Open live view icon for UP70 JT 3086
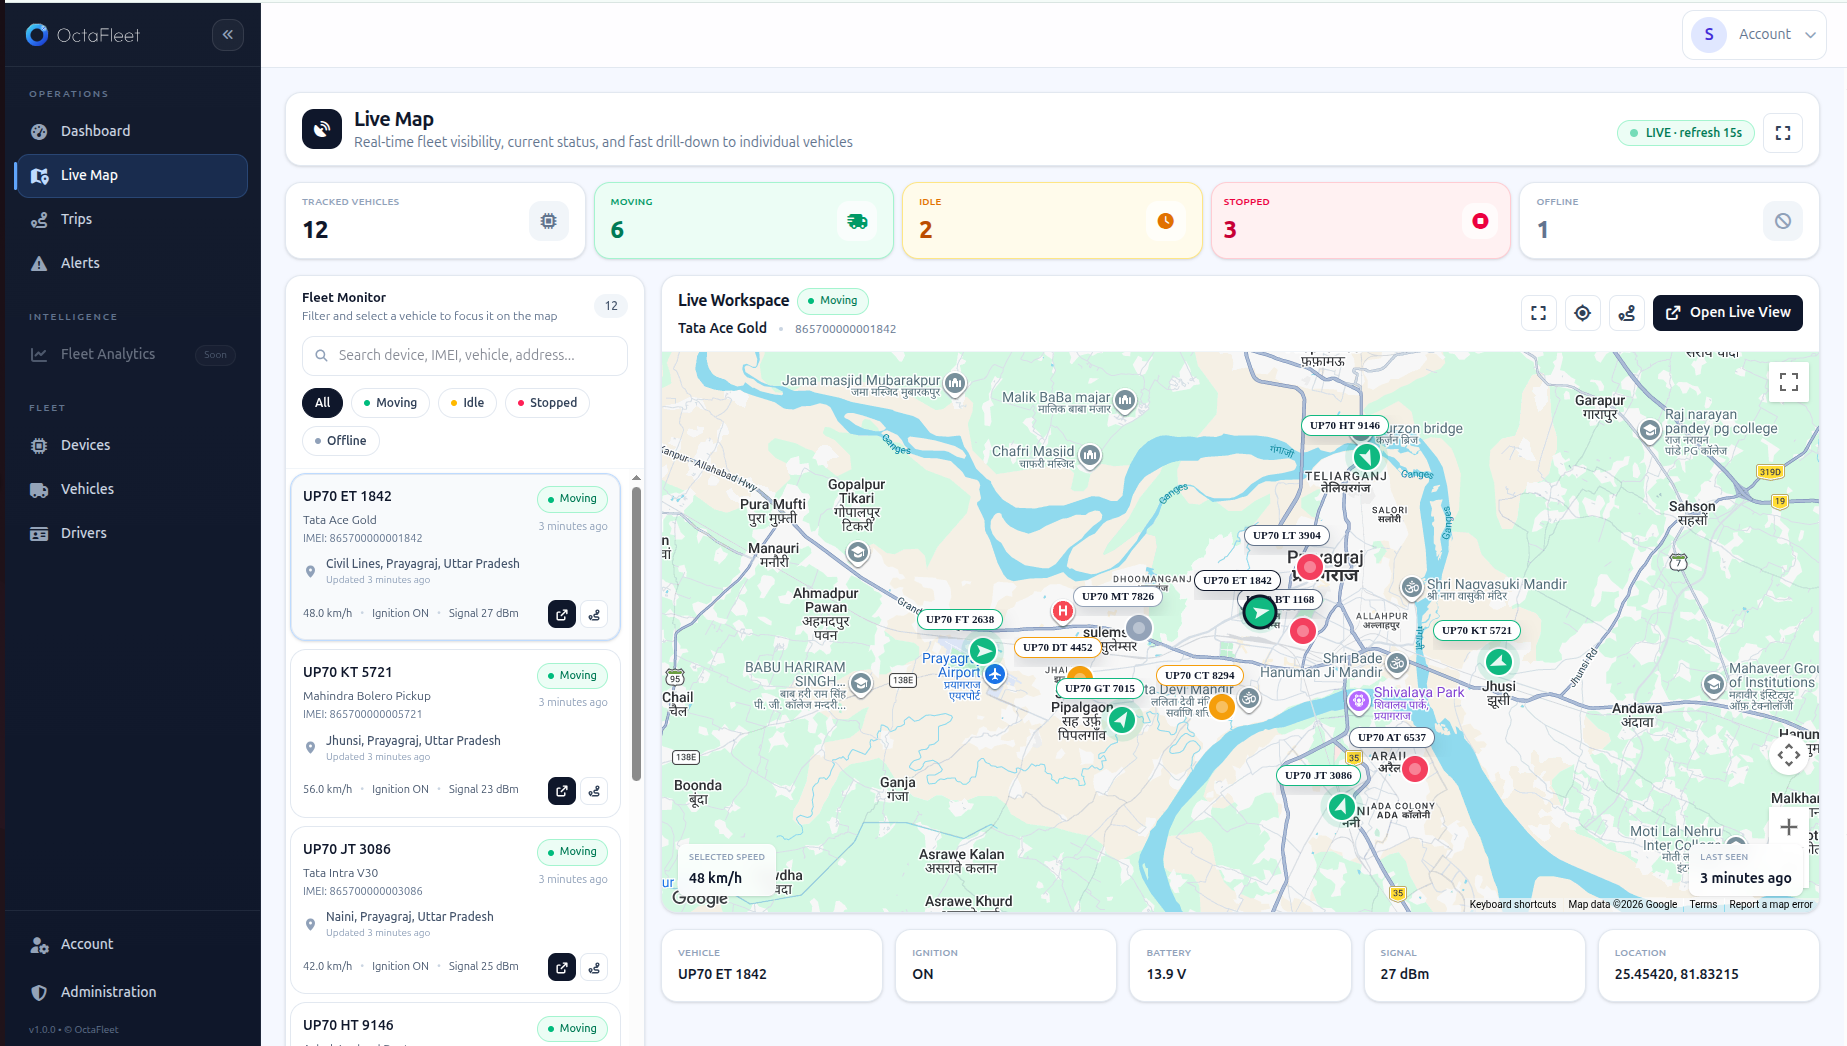The image size is (1847, 1046). coord(562,967)
